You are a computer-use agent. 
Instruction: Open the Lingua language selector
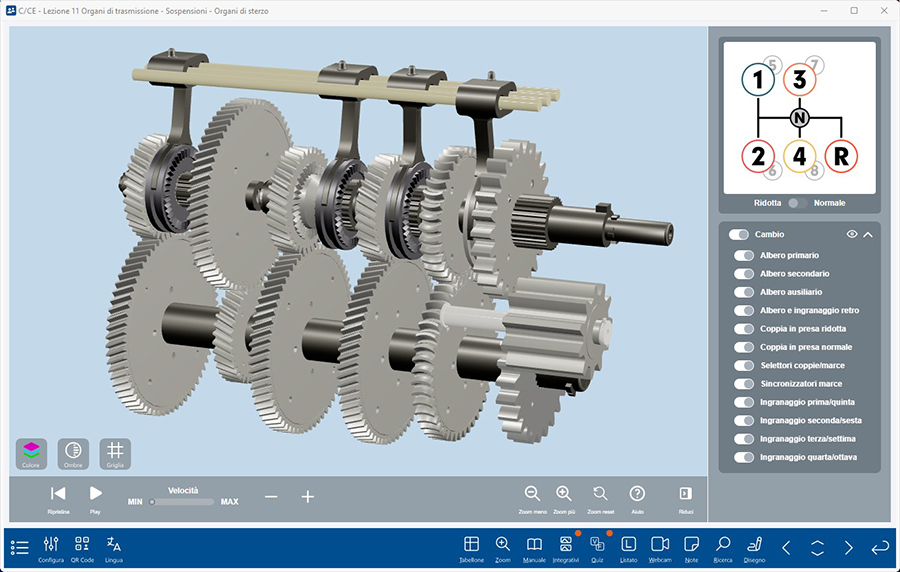coord(114,545)
